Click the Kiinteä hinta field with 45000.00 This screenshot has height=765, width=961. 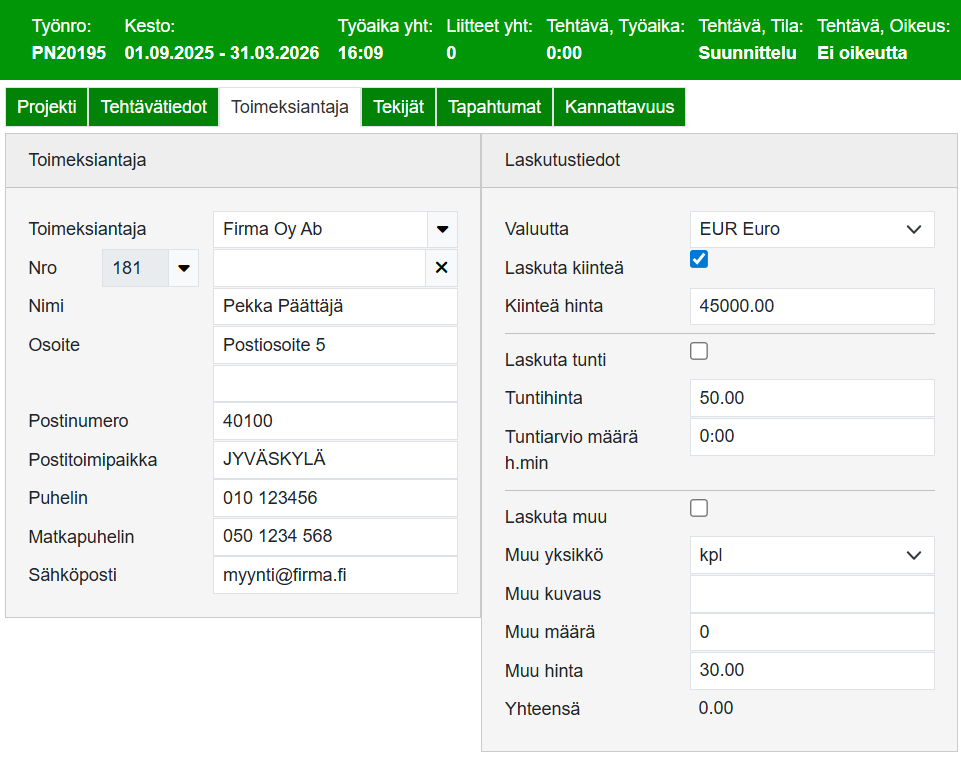click(x=811, y=306)
